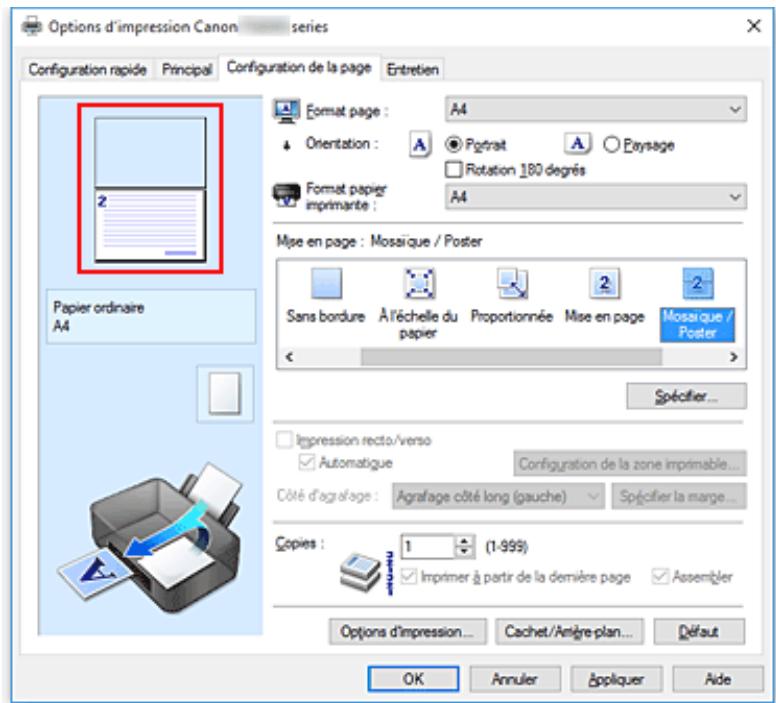The image size is (776, 703).
Task: Click the Paysage orientation A icon
Action: [577, 144]
